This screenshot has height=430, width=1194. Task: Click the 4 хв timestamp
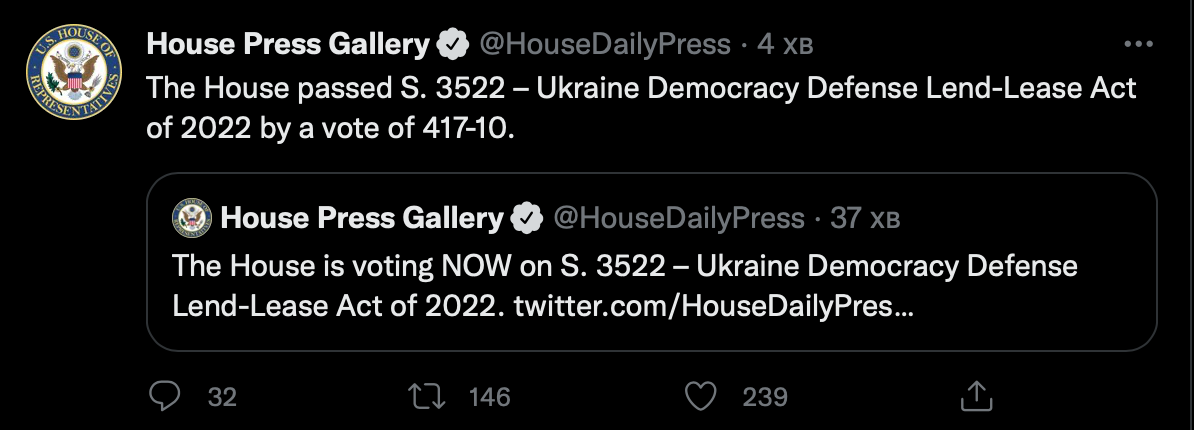(x=785, y=45)
